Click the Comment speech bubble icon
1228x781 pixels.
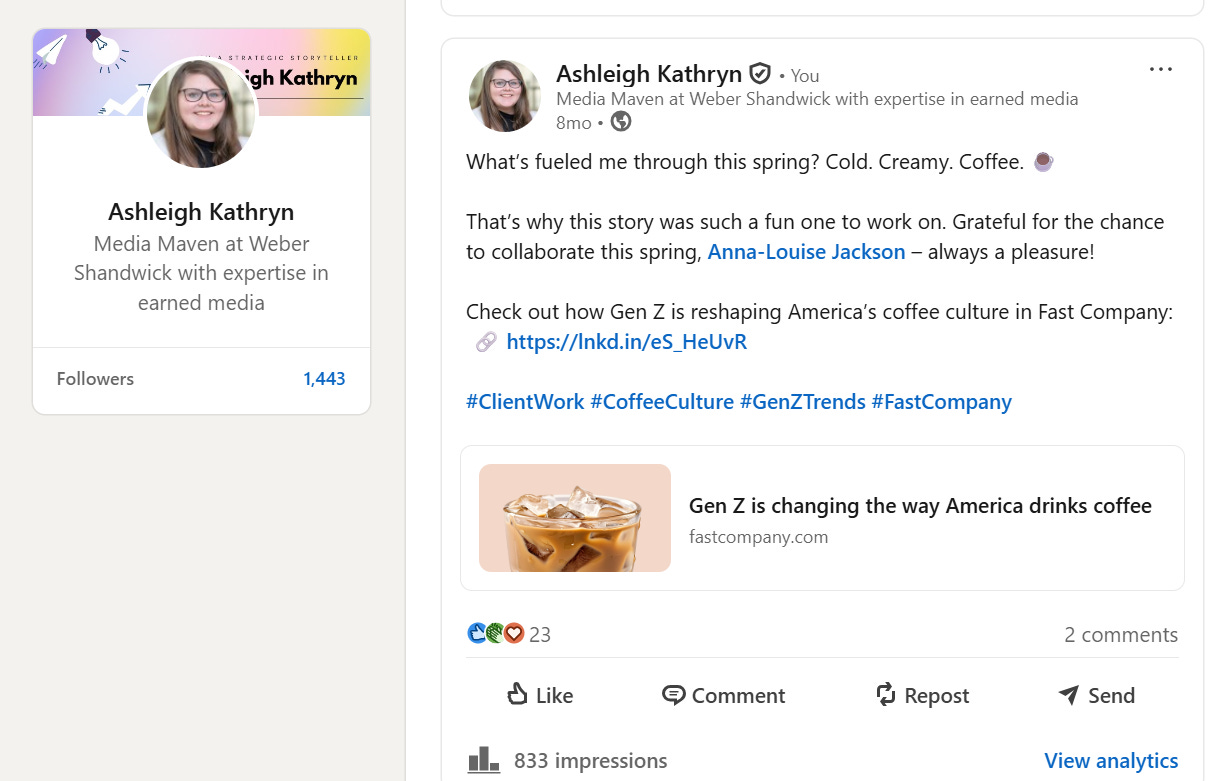click(x=674, y=695)
